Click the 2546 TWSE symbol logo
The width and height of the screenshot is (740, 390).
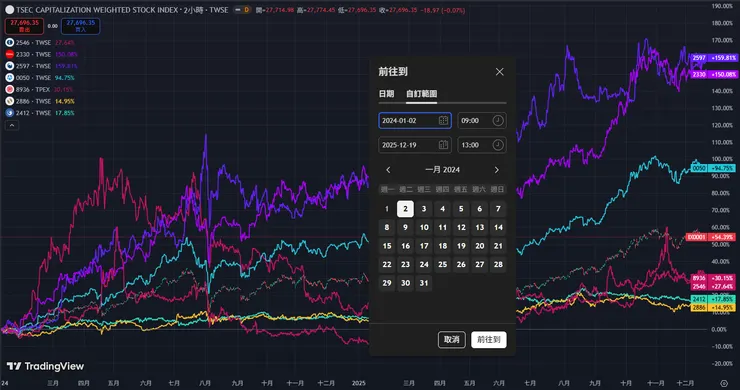click(x=9, y=42)
